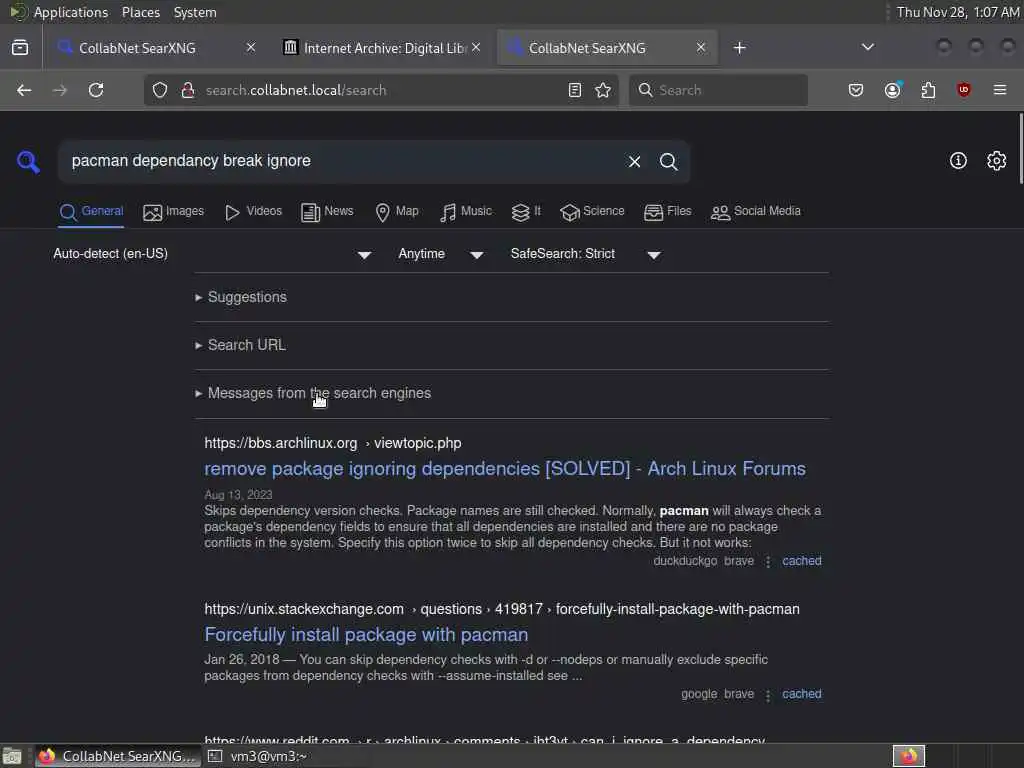Clear the search query with the X icon
This screenshot has width=1024, height=768.
[x=634, y=161]
